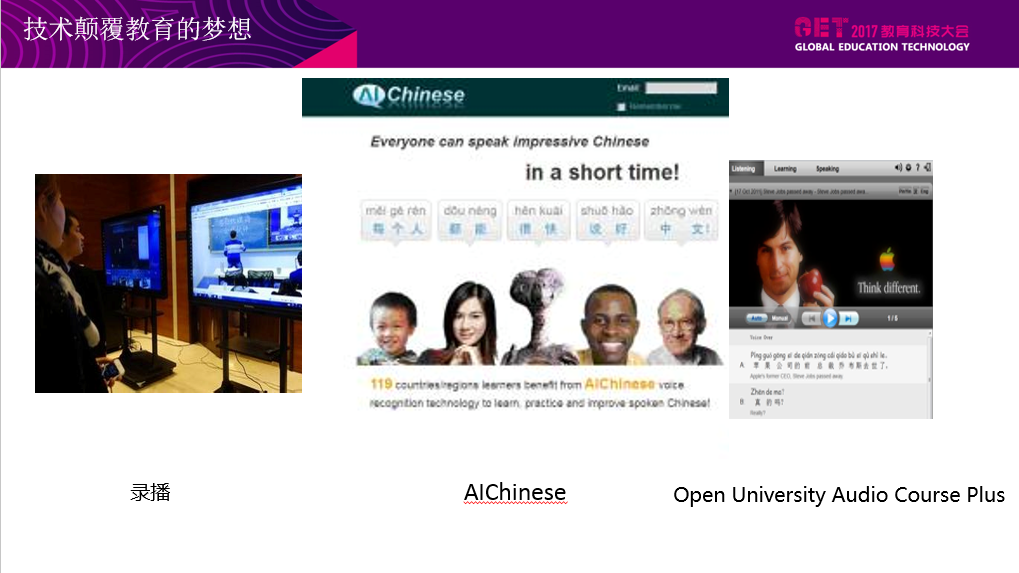1019x573 pixels.
Task: Click the 'Voice Over' label
Action: [761, 338]
